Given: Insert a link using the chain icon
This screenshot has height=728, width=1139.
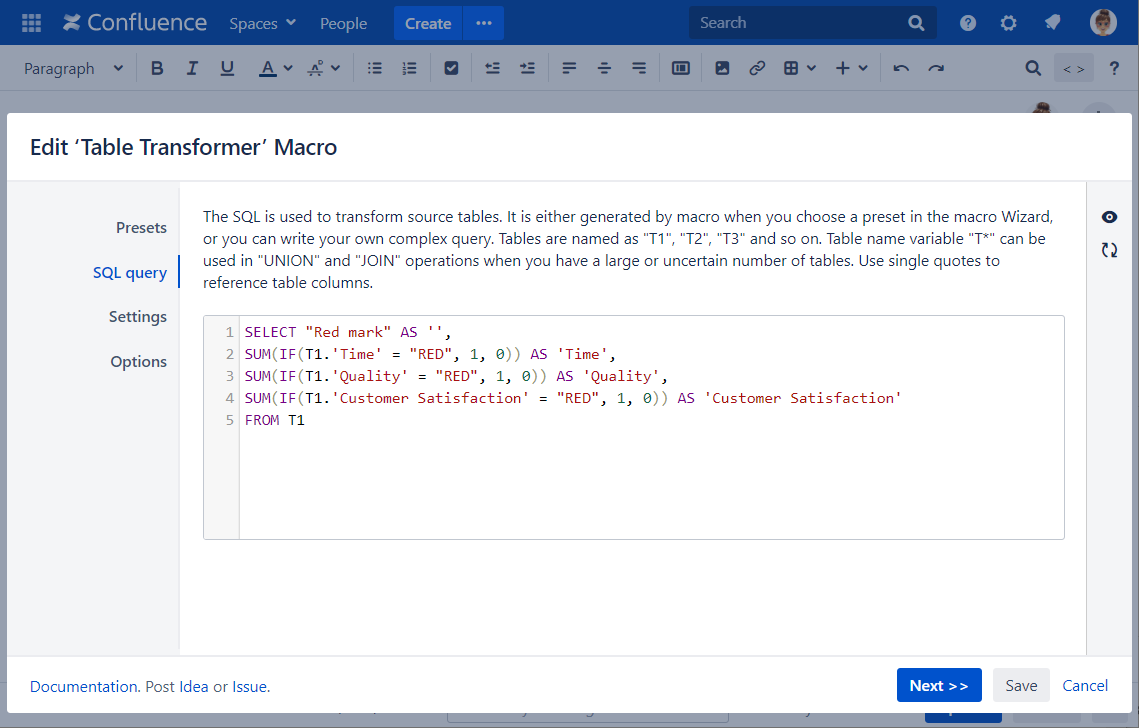Looking at the screenshot, I should tap(757, 68).
